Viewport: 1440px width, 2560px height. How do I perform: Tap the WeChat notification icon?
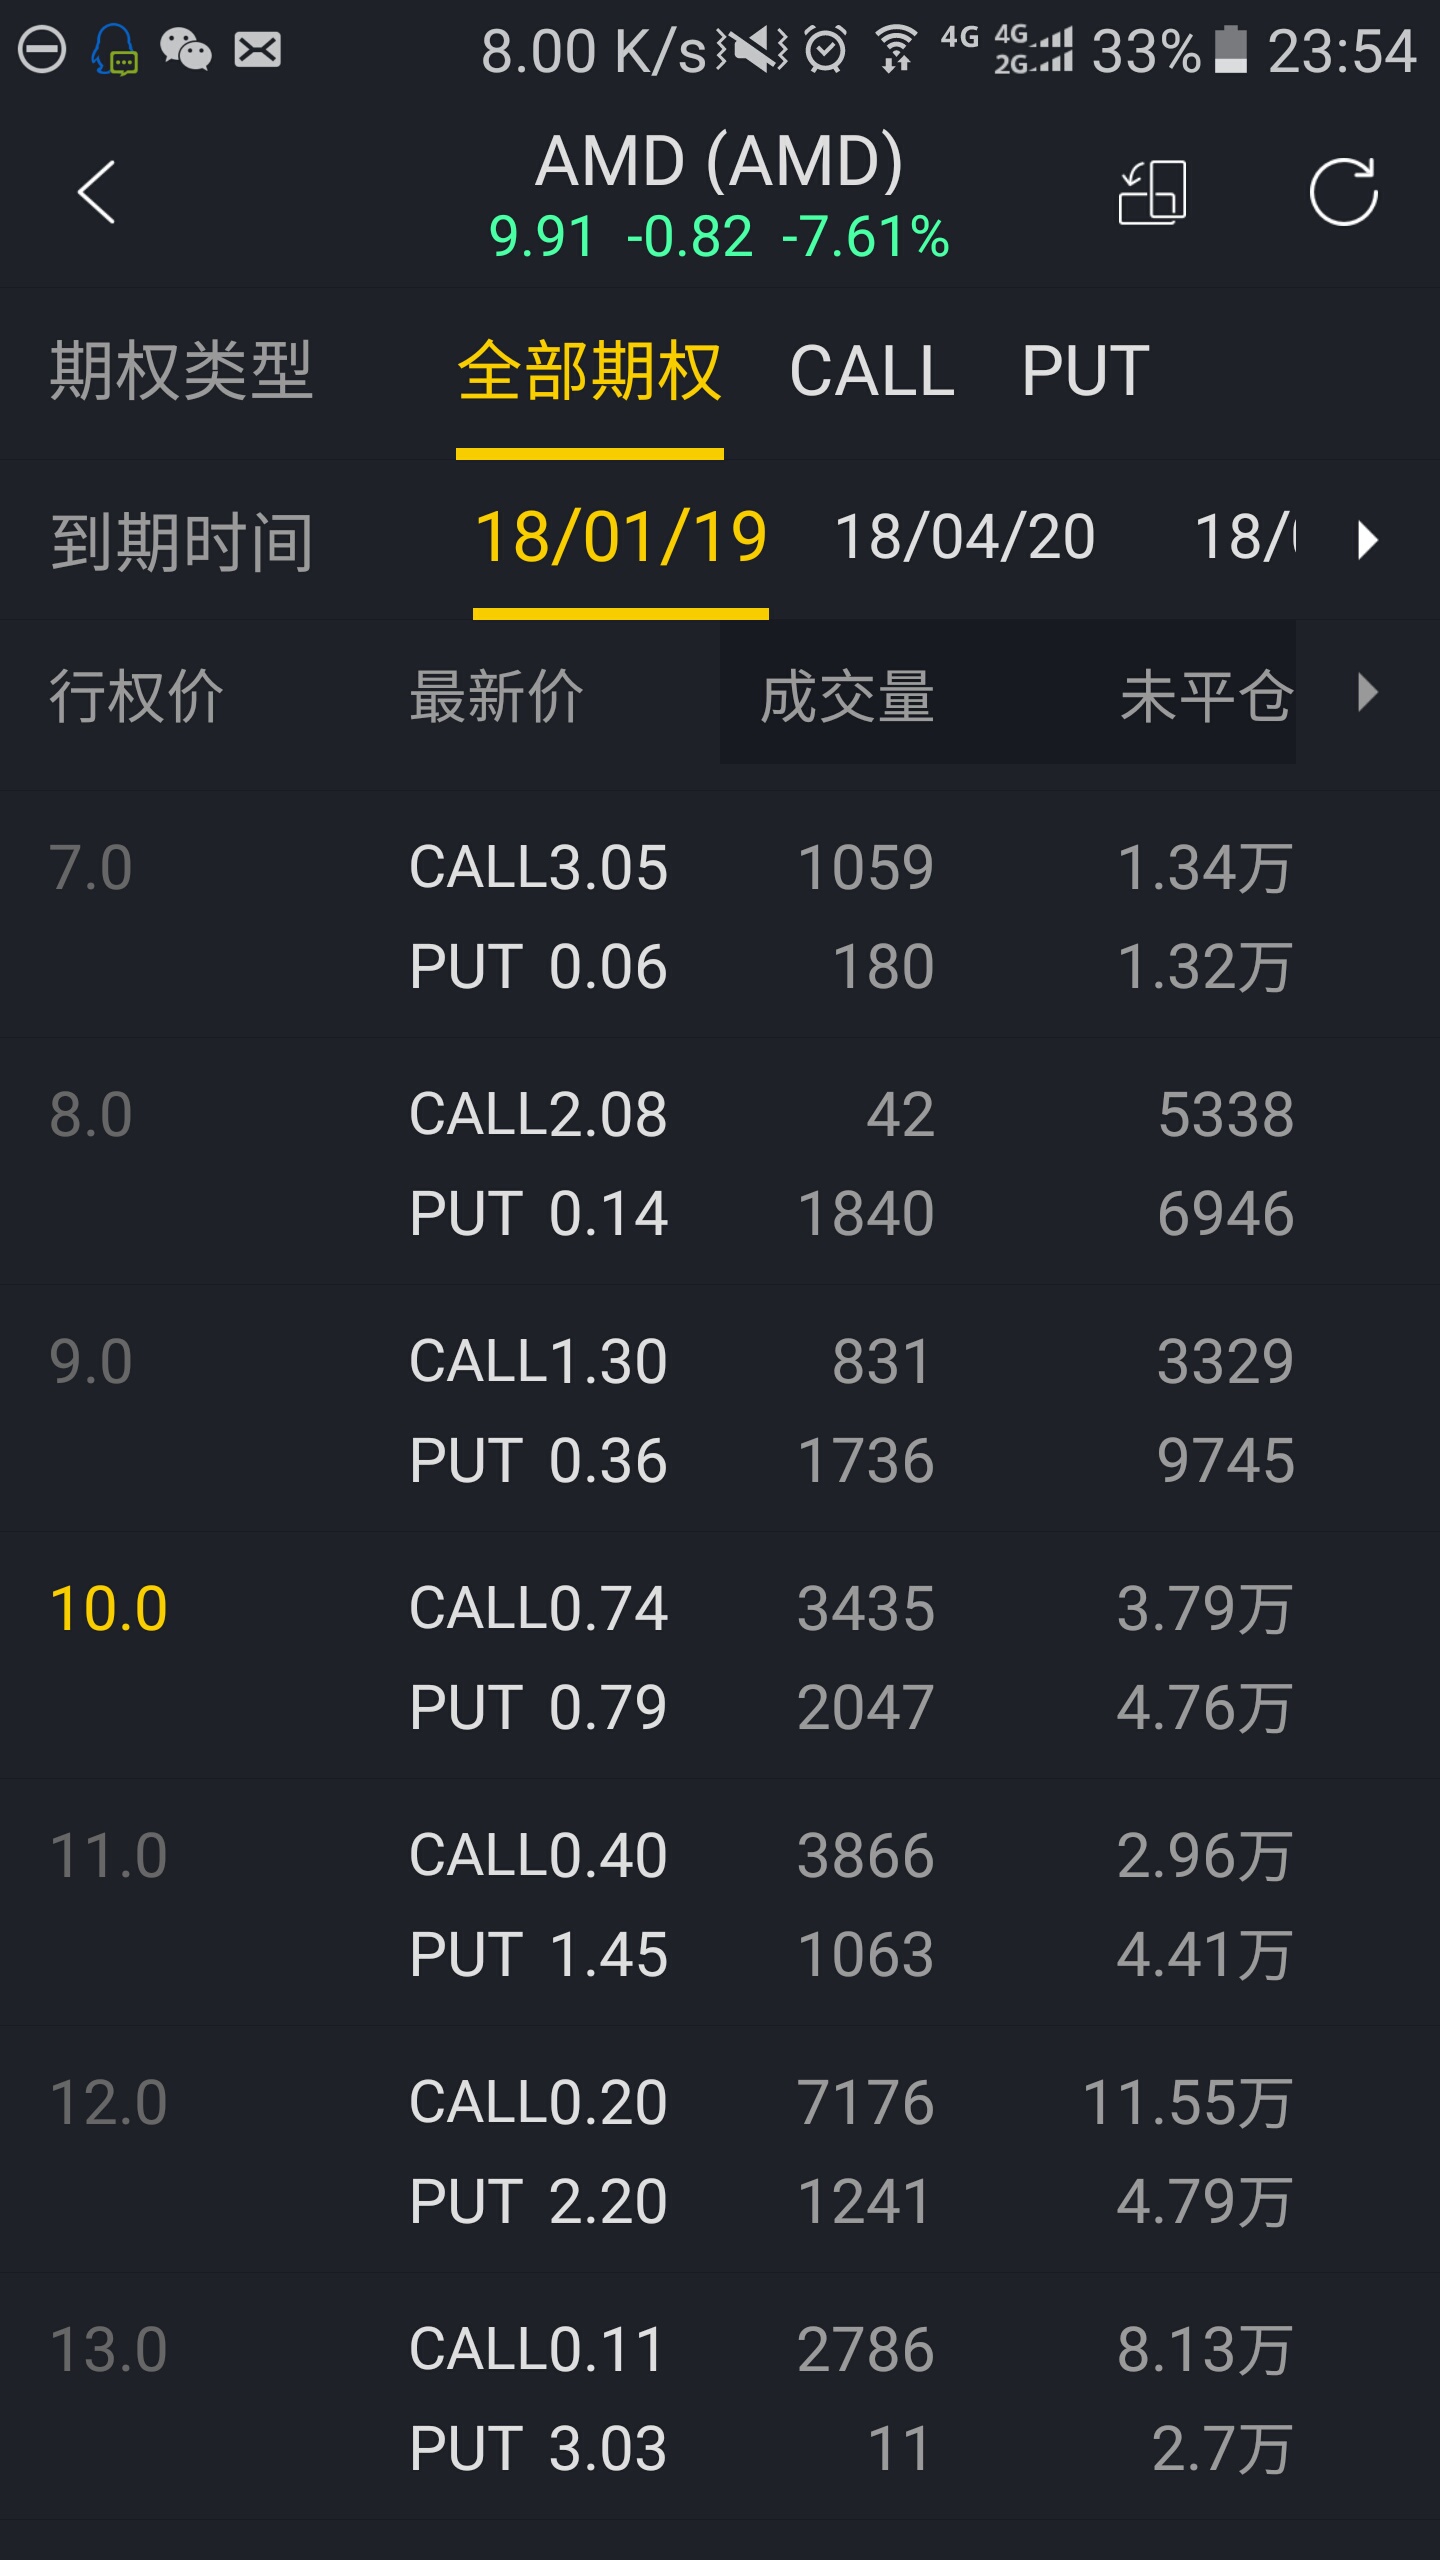tap(186, 50)
